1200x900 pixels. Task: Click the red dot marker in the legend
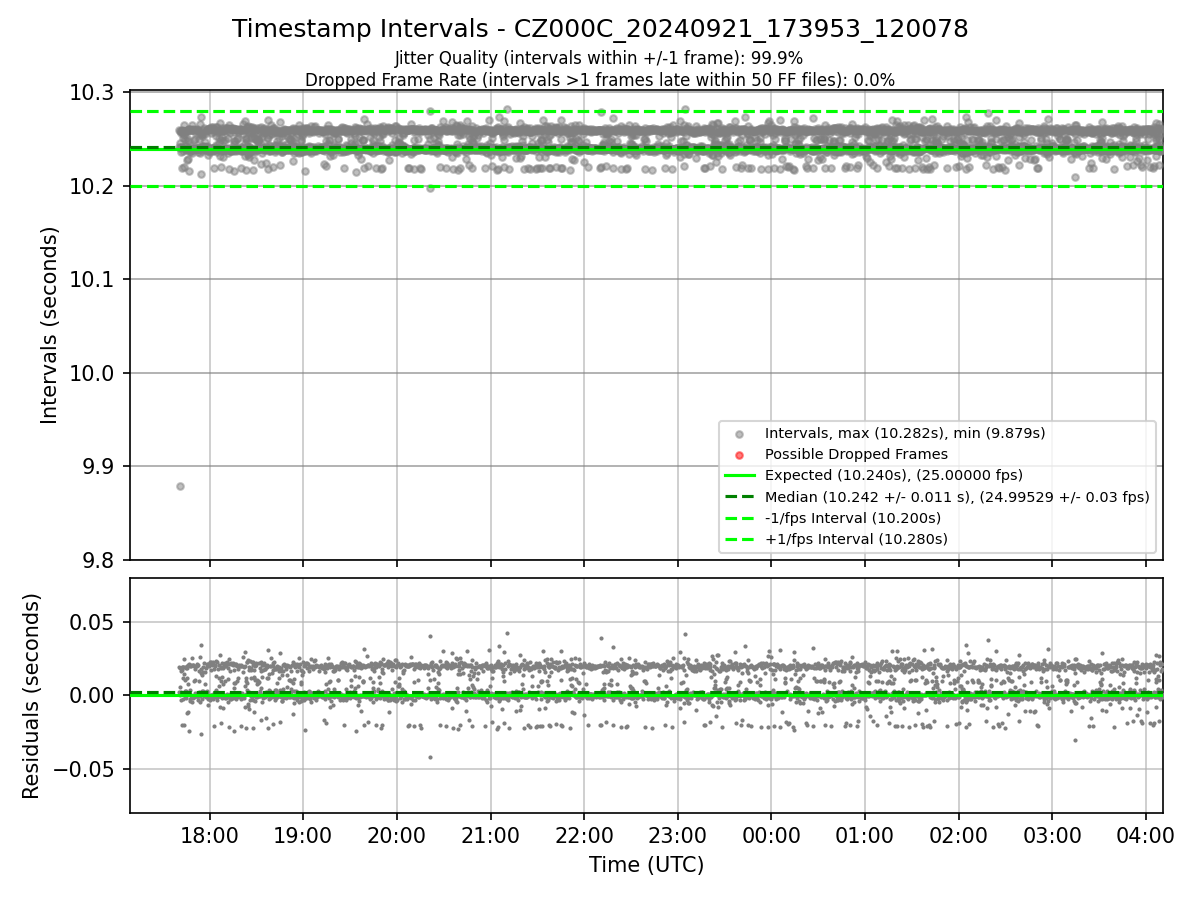pyautogui.click(x=739, y=455)
